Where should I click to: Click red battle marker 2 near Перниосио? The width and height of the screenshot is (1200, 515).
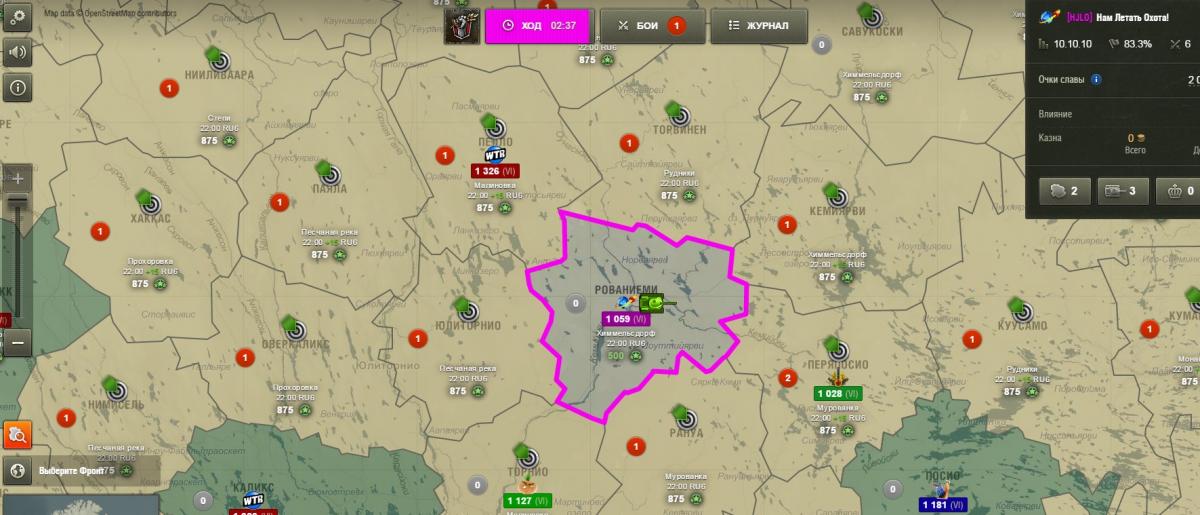point(787,377)
